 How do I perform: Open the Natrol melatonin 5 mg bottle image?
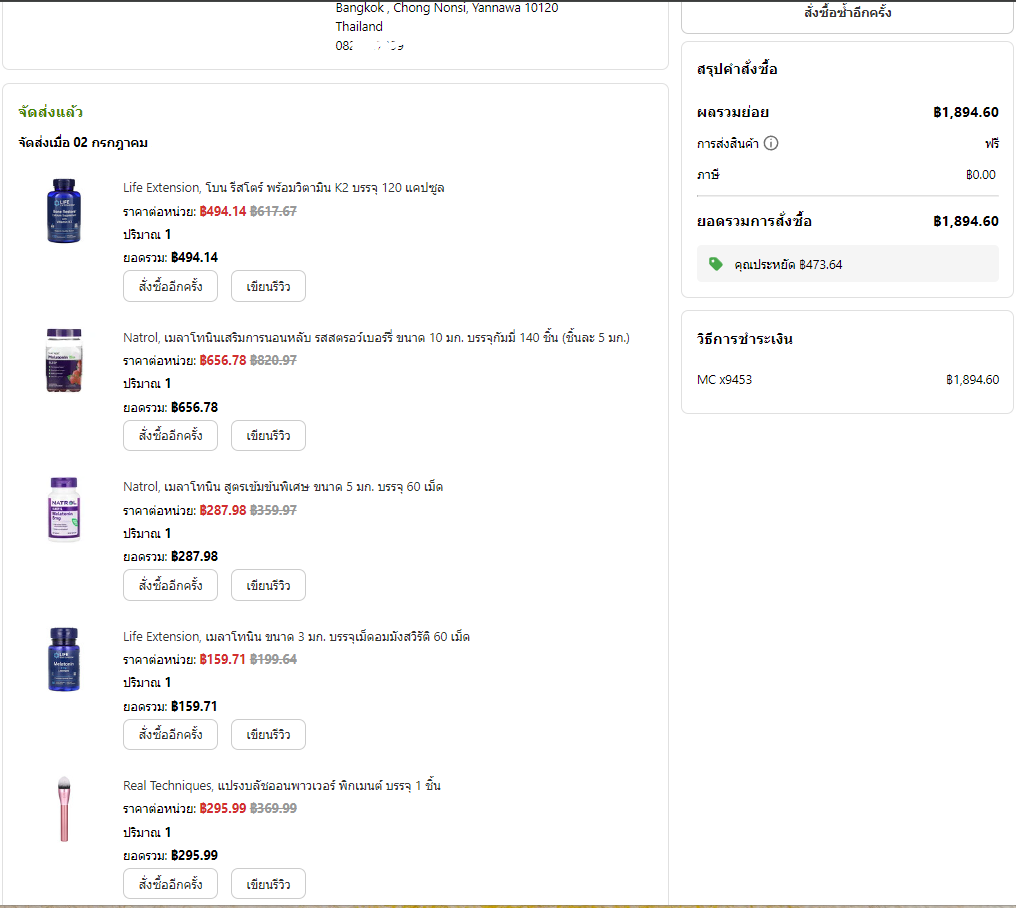tap(64, 509)
